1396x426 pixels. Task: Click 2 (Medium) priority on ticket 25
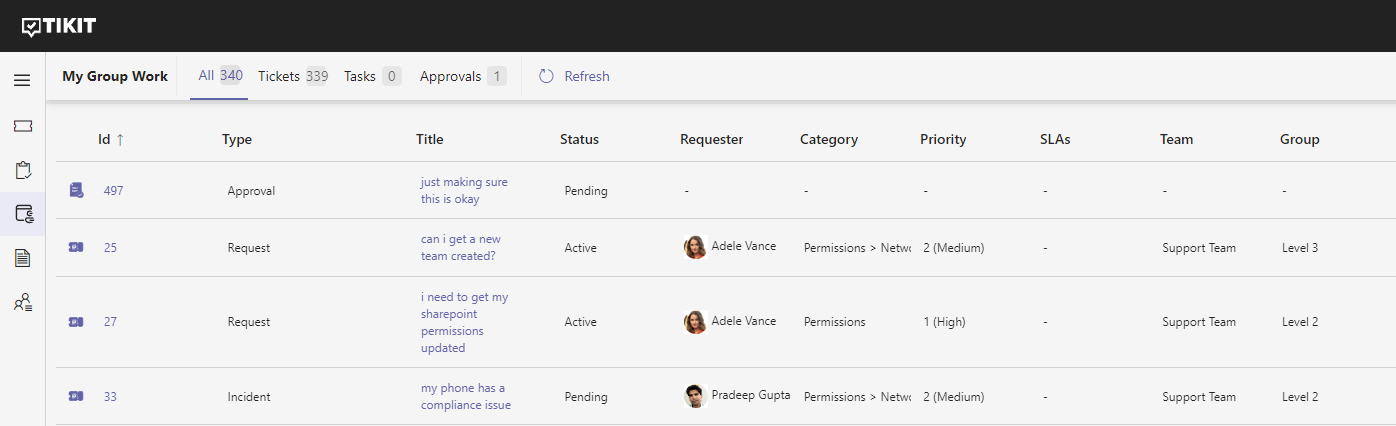954,247
